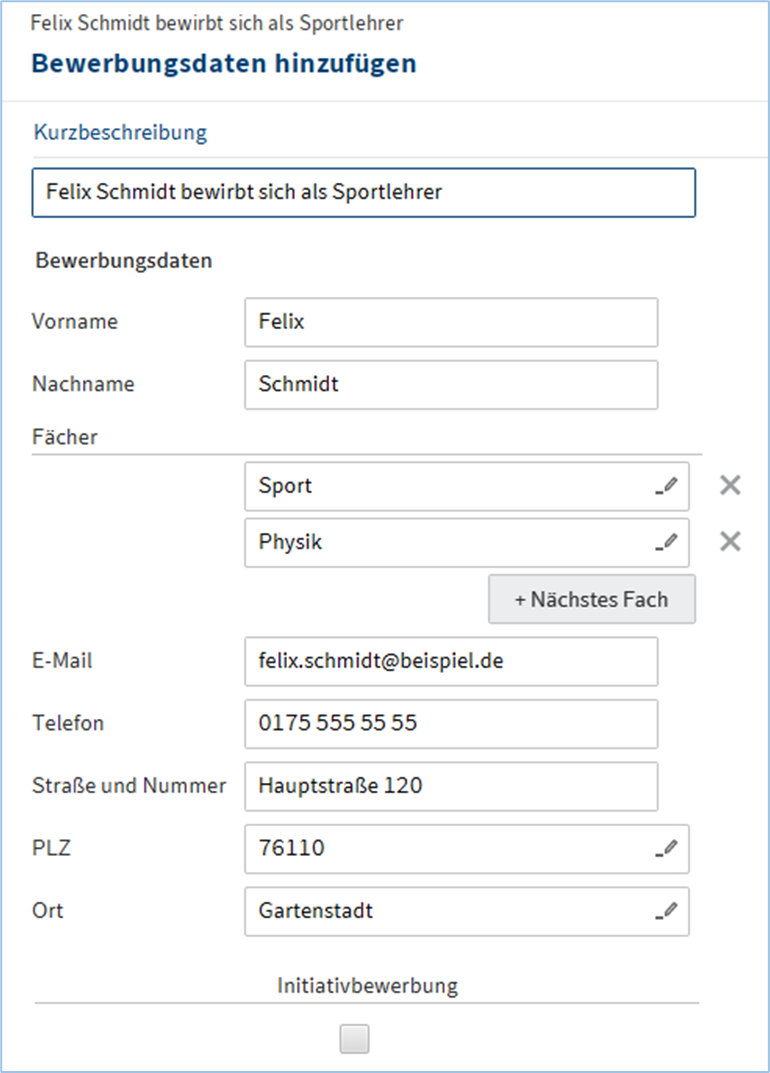Click the pencil icon in Physik field
The image size is (770, 1073).
click(668, 542)
